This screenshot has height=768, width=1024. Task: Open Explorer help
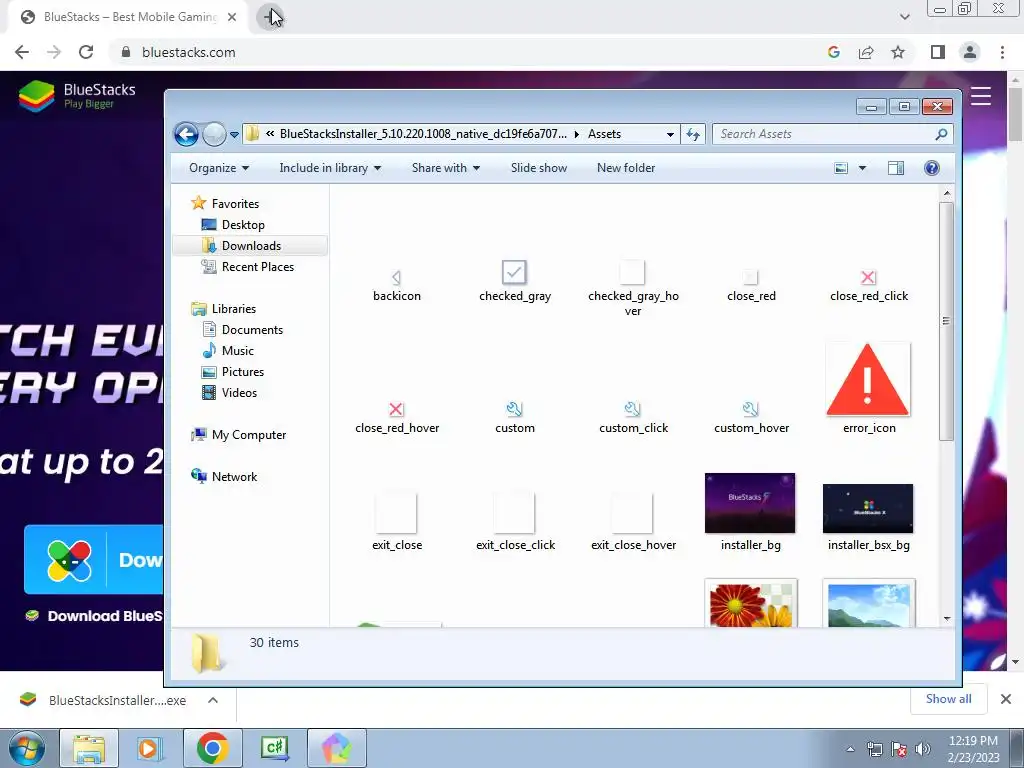931,168
